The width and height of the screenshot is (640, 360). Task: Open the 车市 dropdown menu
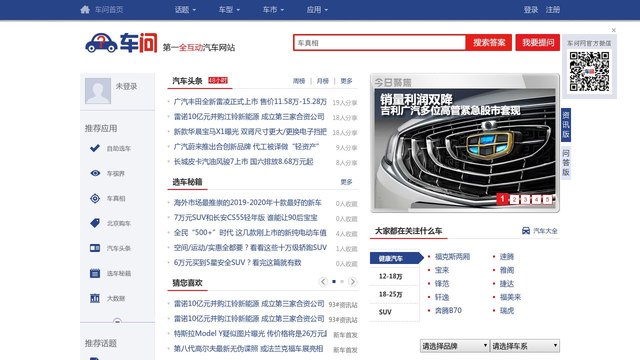(273, 9)
